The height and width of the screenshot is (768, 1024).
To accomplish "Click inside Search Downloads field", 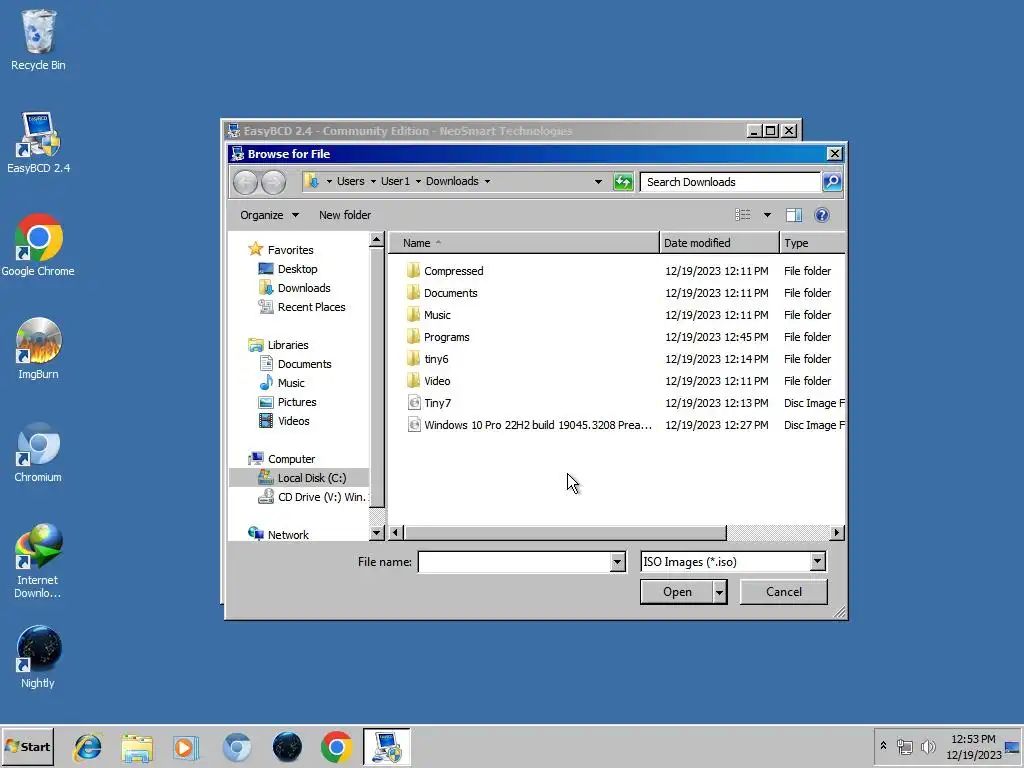I will pyautogui.click(x=730, y=182).
